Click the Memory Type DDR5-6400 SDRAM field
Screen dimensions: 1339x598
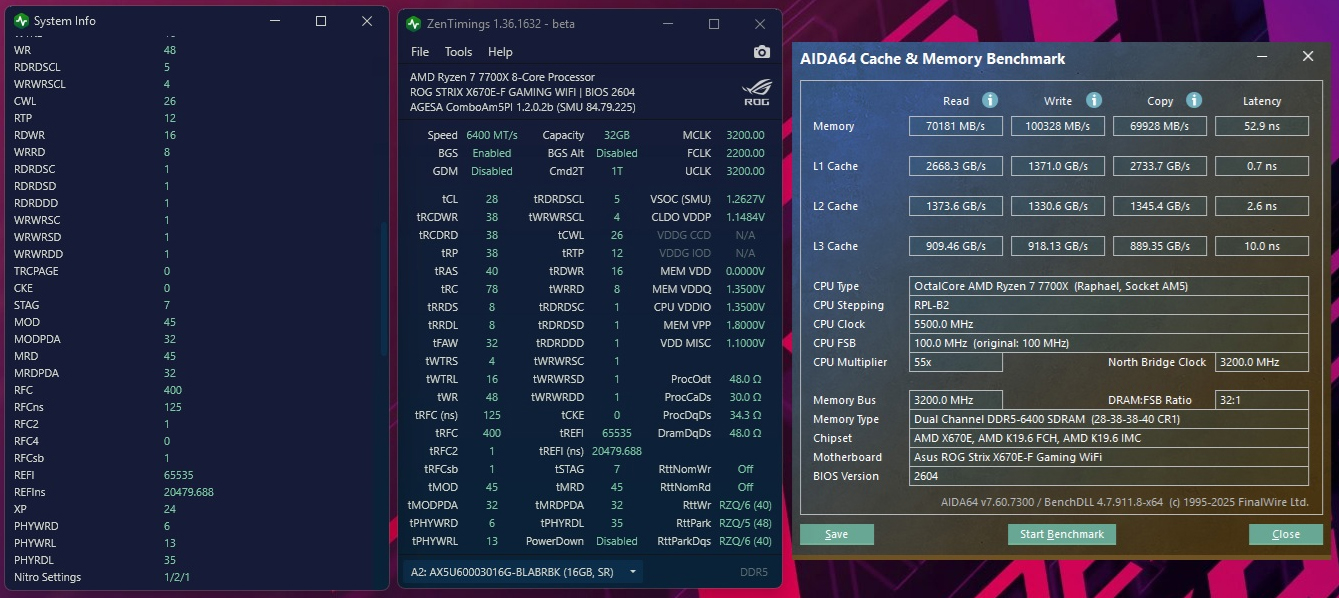(x=1109, y=419)
